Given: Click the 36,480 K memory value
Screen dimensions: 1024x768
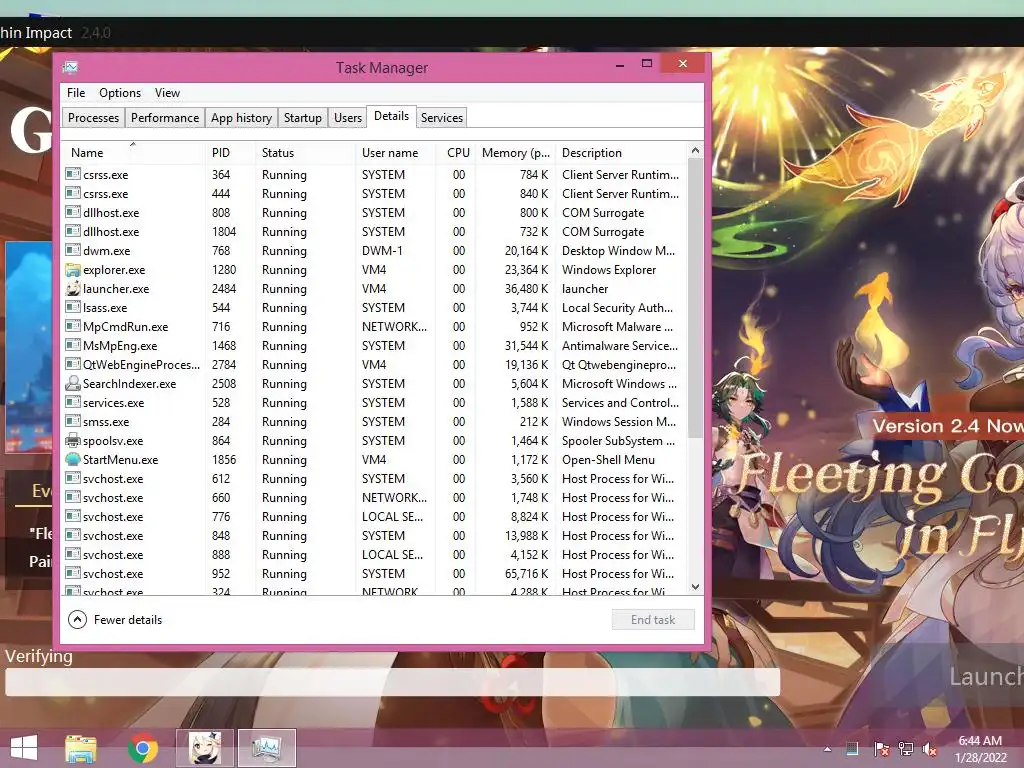Looking at the screenshot, I should [x=526, y=289].
